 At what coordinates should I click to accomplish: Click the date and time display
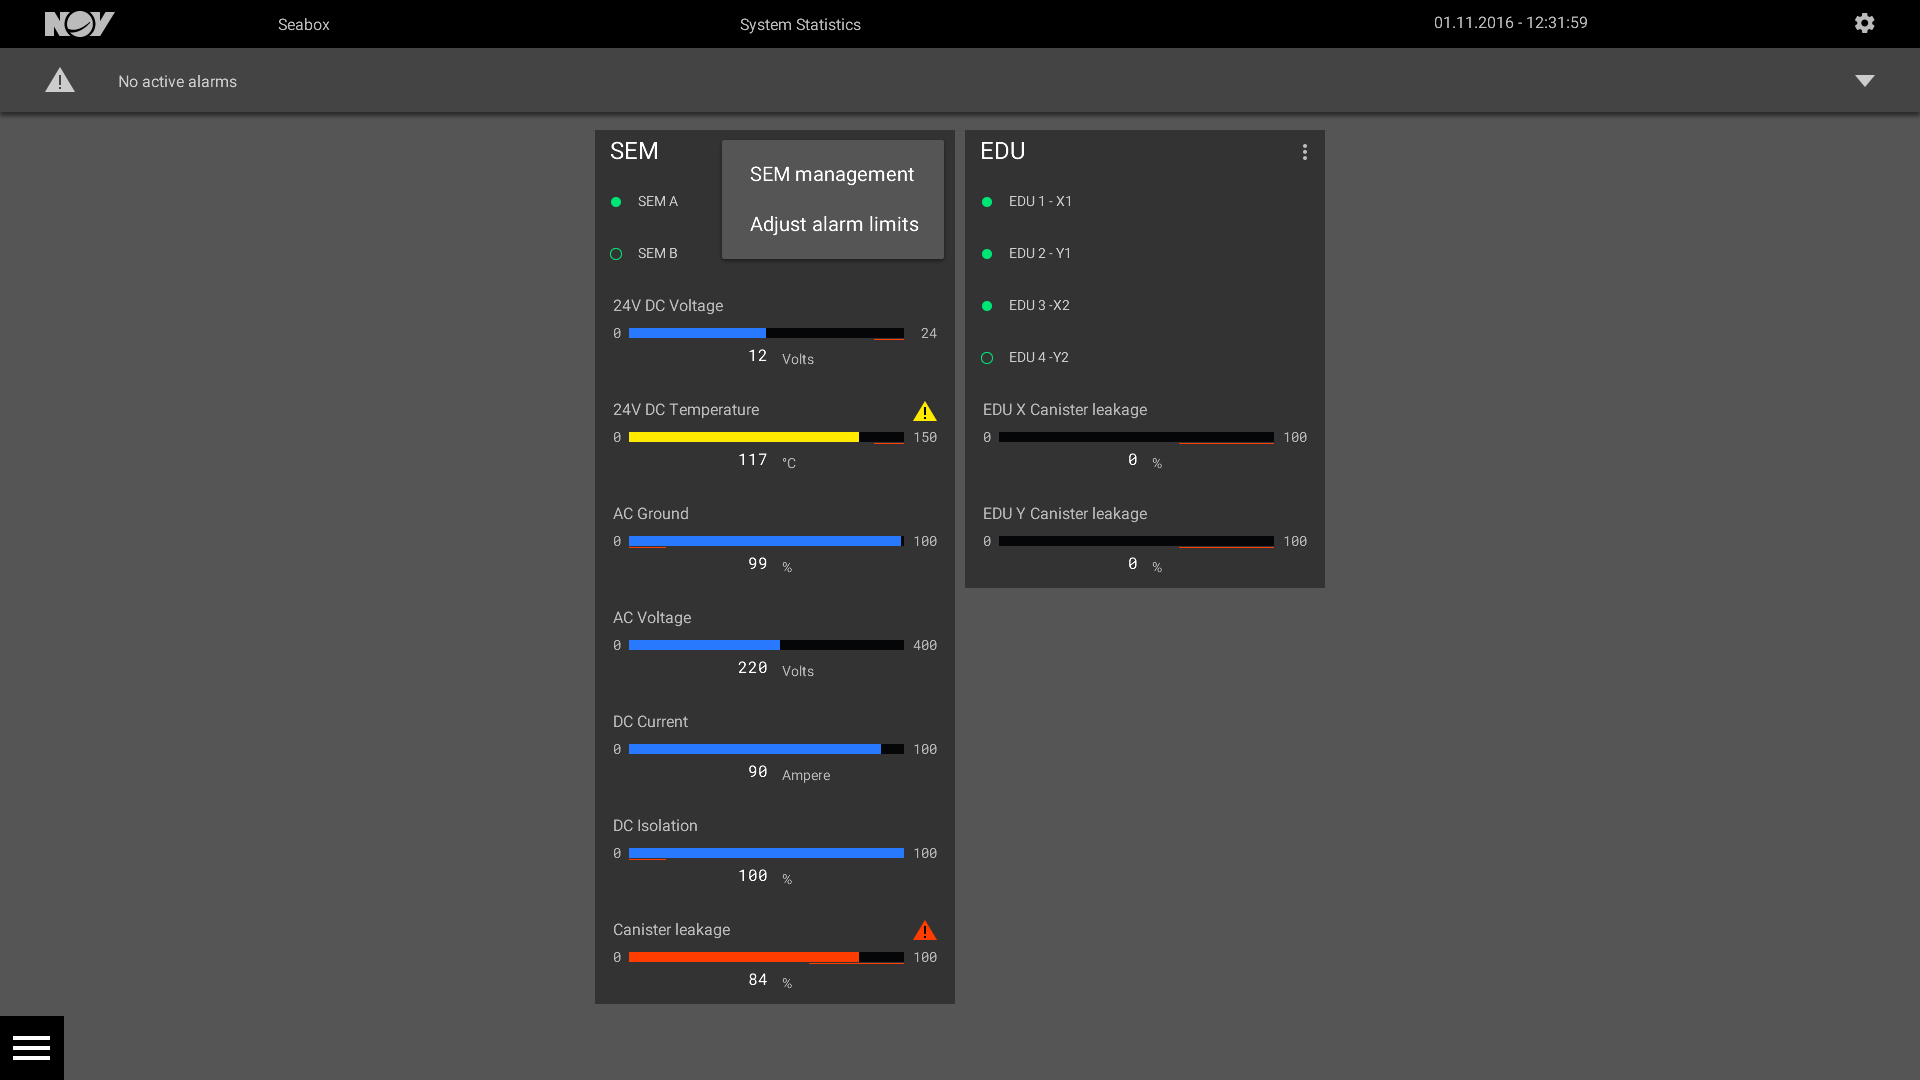pyautogui.click(x=1510, y=23)
